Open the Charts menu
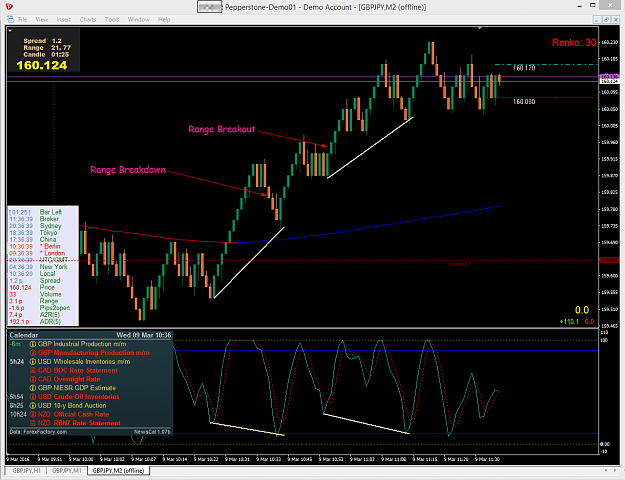625x480 pixels. (x=88, y=19)
